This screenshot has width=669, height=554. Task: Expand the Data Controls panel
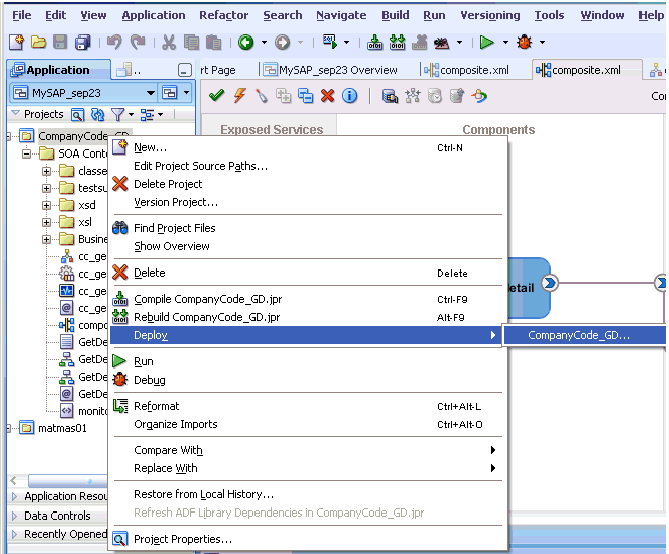pyautogui.click(x=15, y=516)
